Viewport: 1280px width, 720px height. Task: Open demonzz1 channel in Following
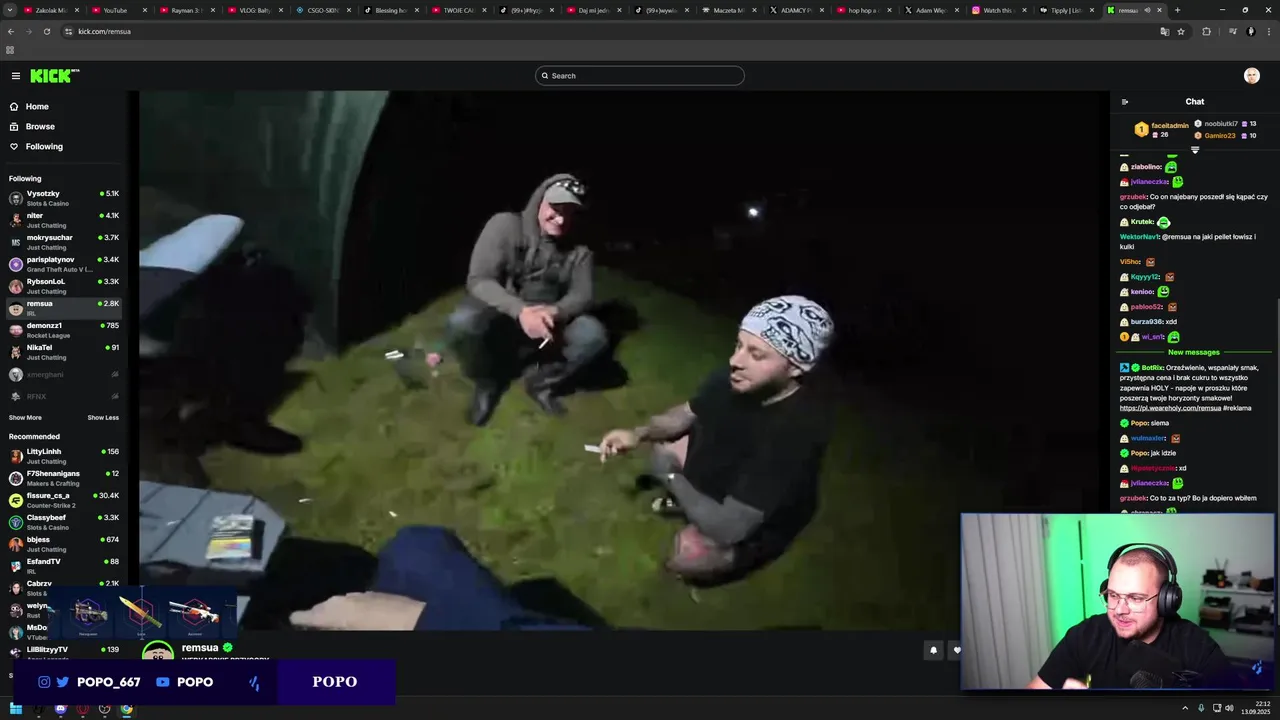[64, 330]
